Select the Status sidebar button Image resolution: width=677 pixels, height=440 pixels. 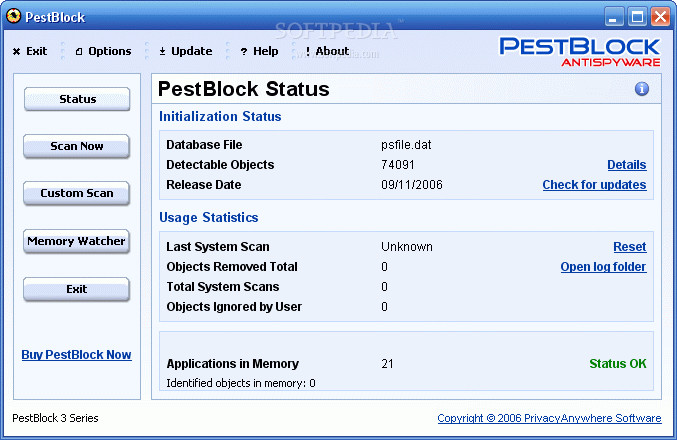[x=77, y=99]
